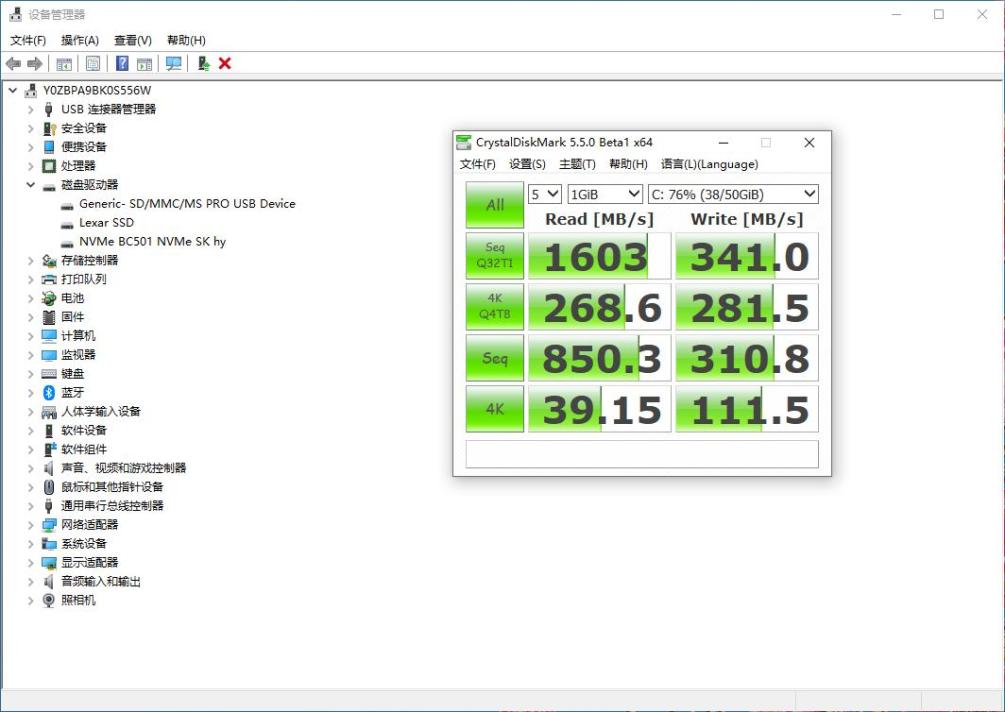Minimize the CrystalDiskMark window

point(724,142)
